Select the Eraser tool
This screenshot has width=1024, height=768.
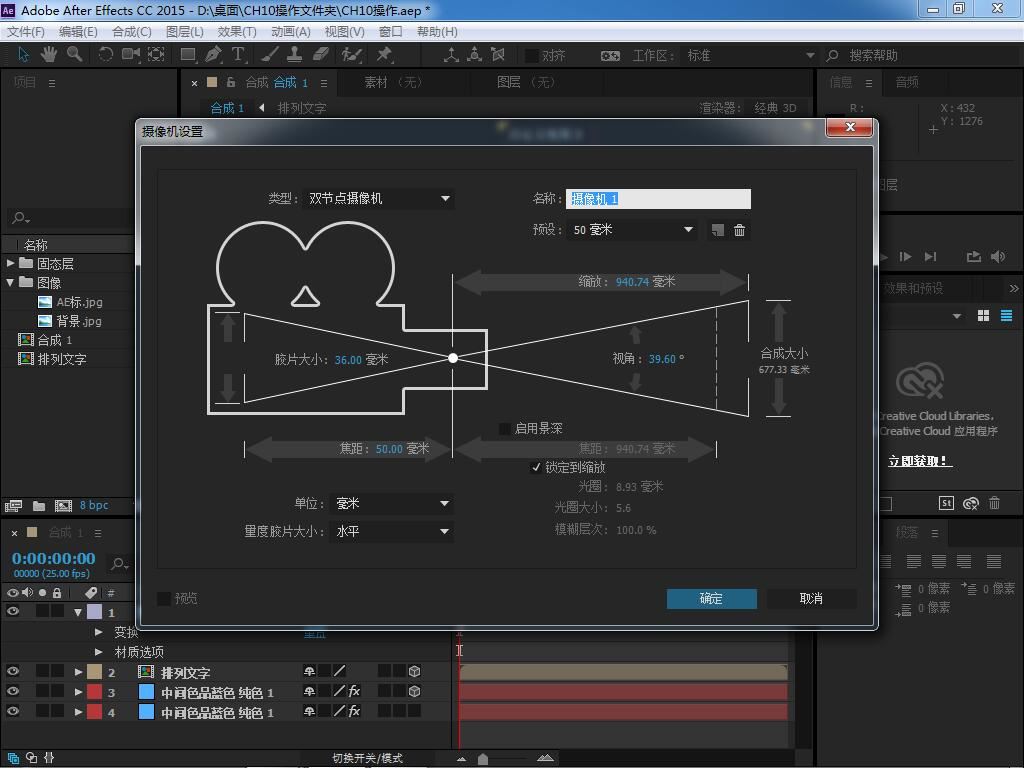pos(321,55)
